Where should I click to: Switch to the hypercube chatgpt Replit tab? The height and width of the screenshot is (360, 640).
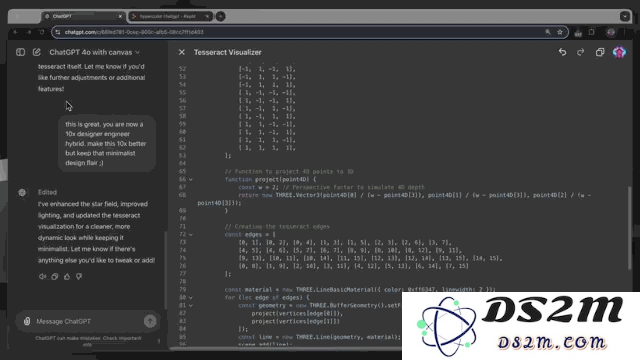(170, 16)
